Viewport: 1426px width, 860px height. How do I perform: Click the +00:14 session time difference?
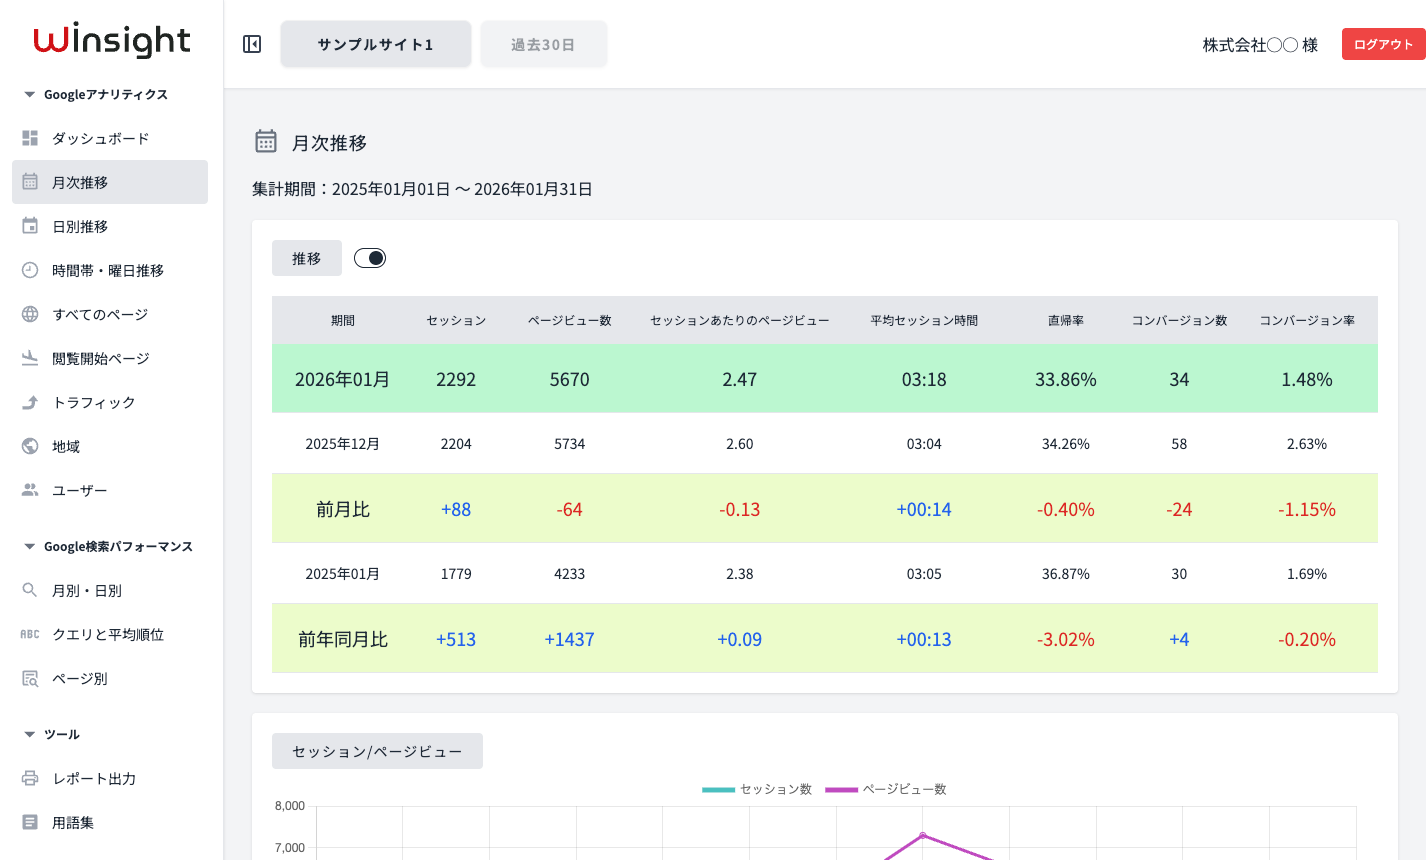click(924, 509)
